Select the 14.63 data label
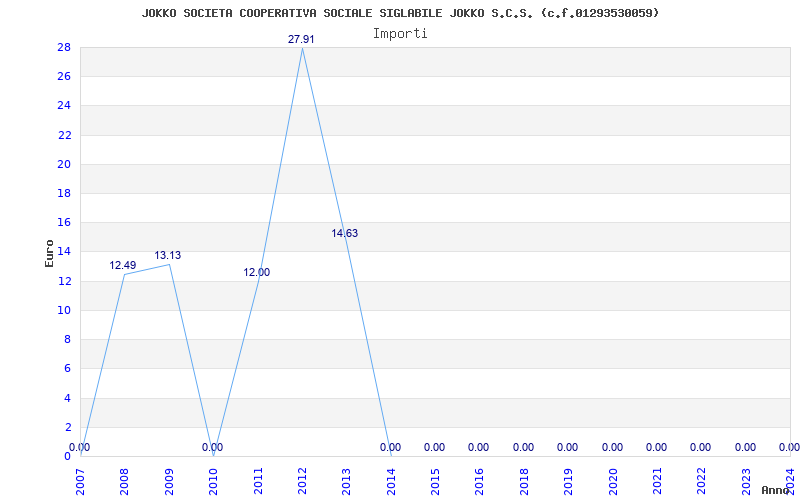 [x=345, y=234]
